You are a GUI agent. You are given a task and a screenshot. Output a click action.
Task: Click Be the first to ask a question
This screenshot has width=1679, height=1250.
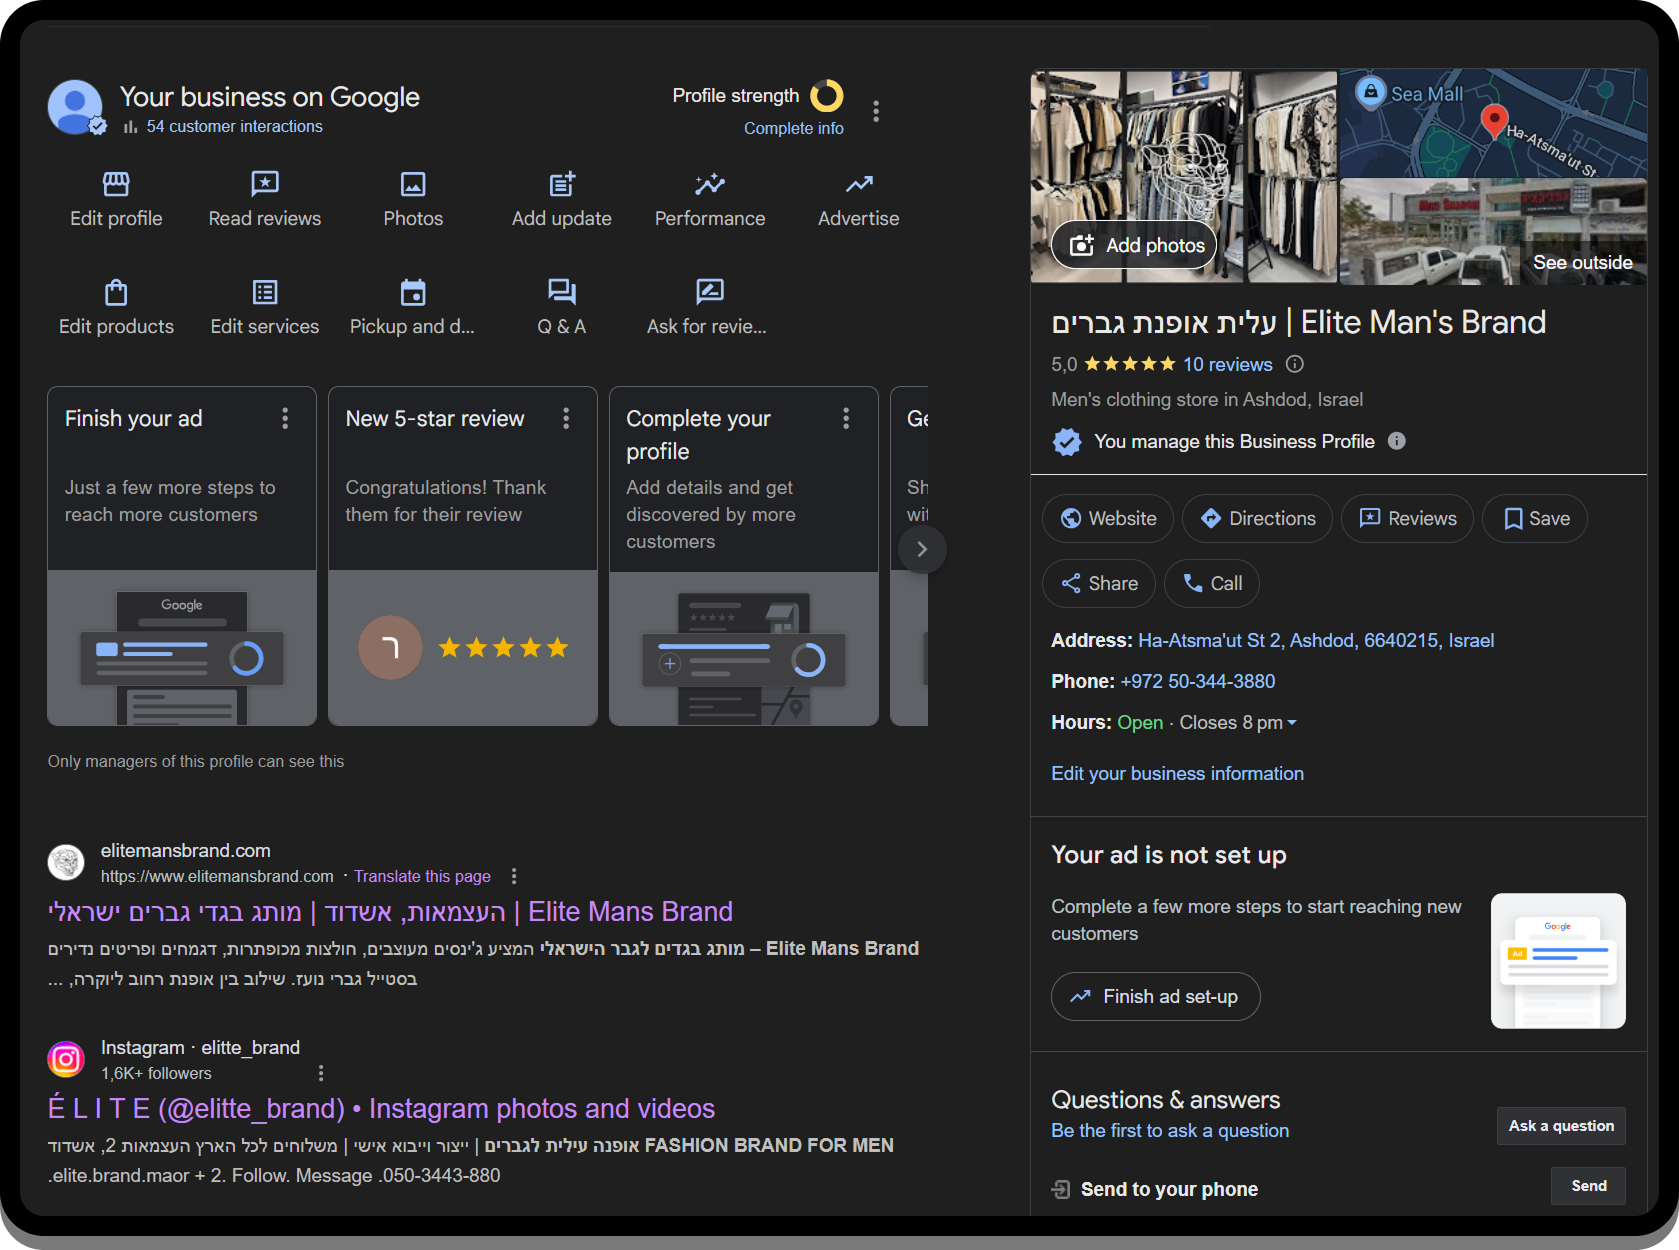1170,1131
